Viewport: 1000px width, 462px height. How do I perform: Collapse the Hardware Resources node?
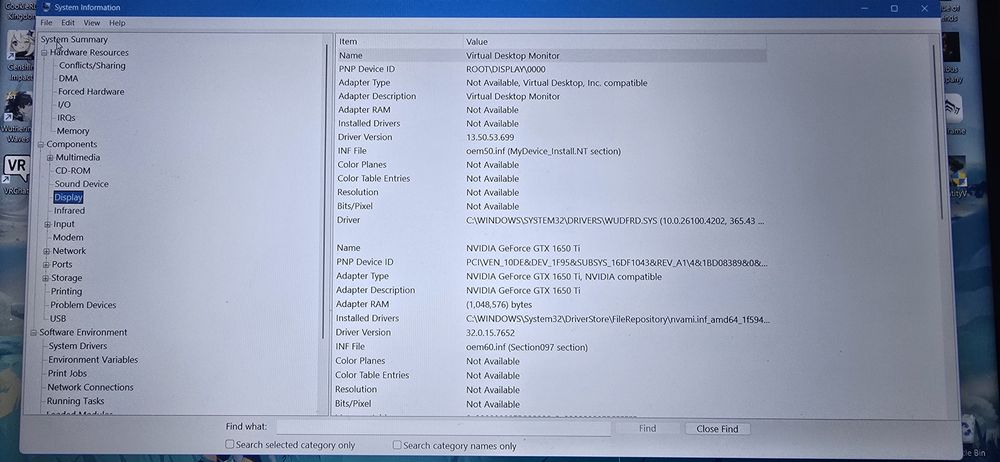pos(45,53)
